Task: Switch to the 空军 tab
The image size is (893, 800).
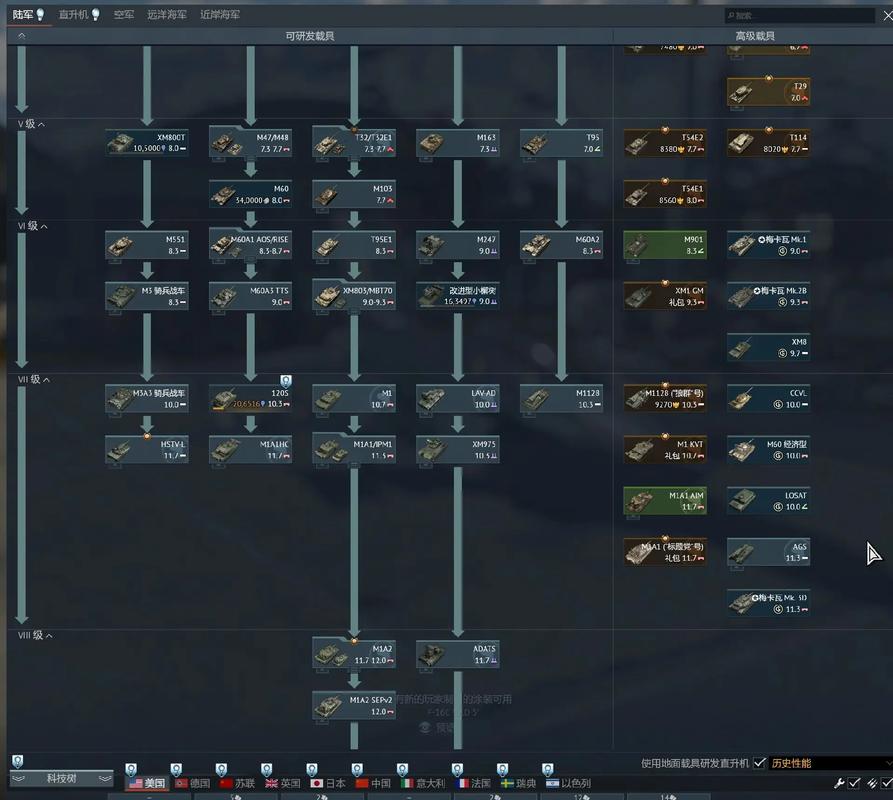Action: tap(124, 15)
